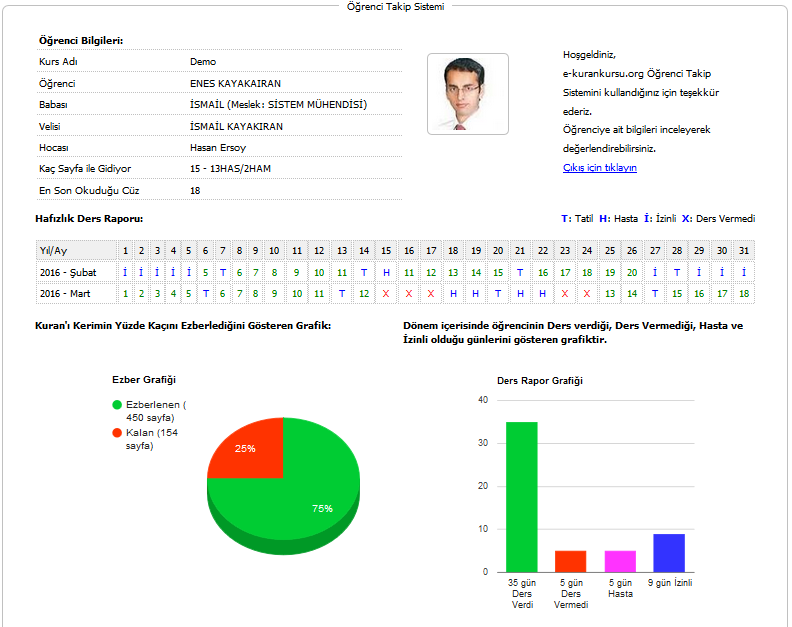Click the "Yıl/Ay" table header cell

[53, 250]
